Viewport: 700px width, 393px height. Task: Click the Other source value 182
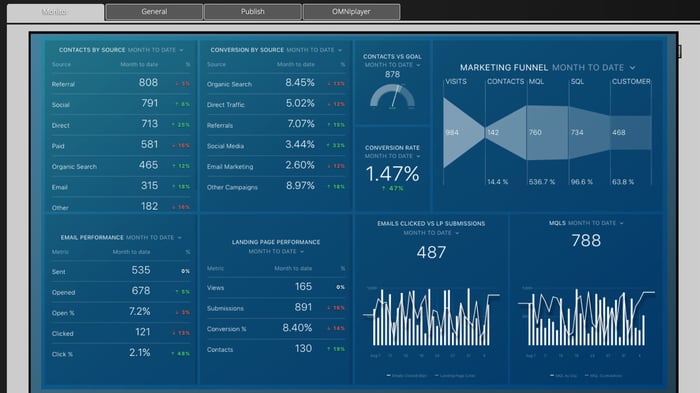[x=150, y=206]
